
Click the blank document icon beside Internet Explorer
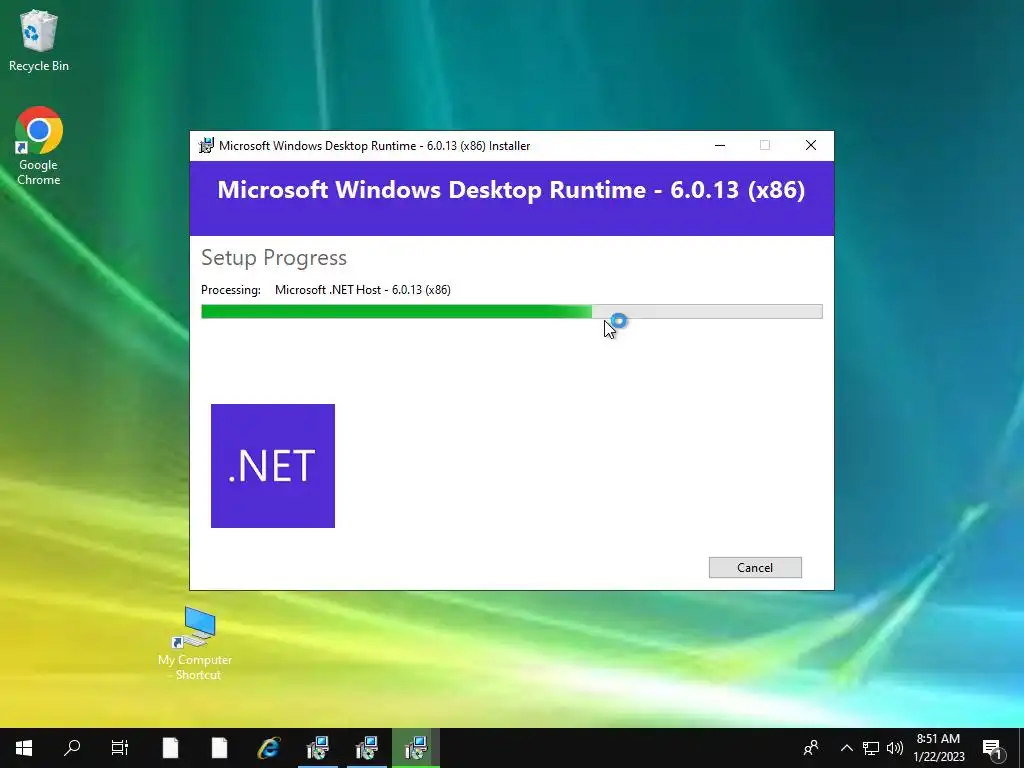coord(219,748)
